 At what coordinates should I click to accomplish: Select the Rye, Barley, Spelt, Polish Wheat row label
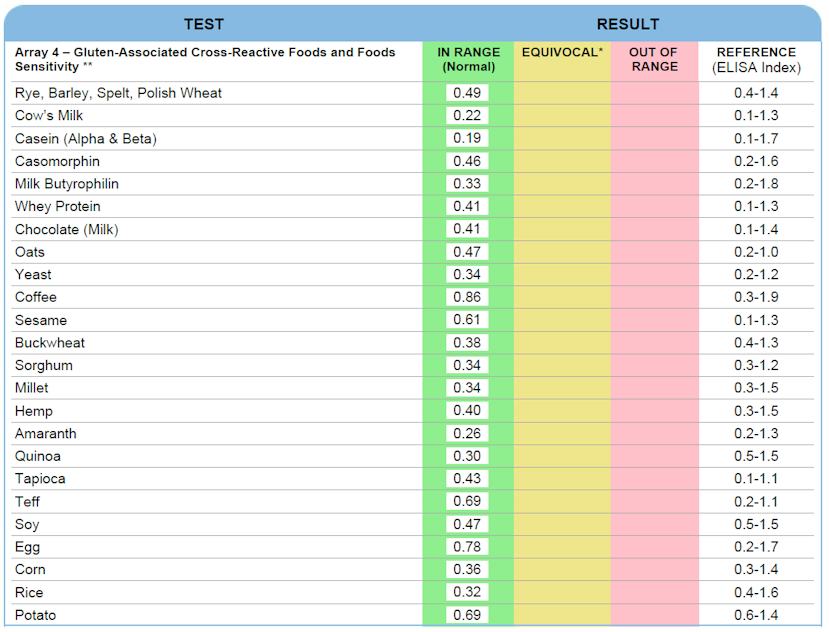click(x=118, y=93)
